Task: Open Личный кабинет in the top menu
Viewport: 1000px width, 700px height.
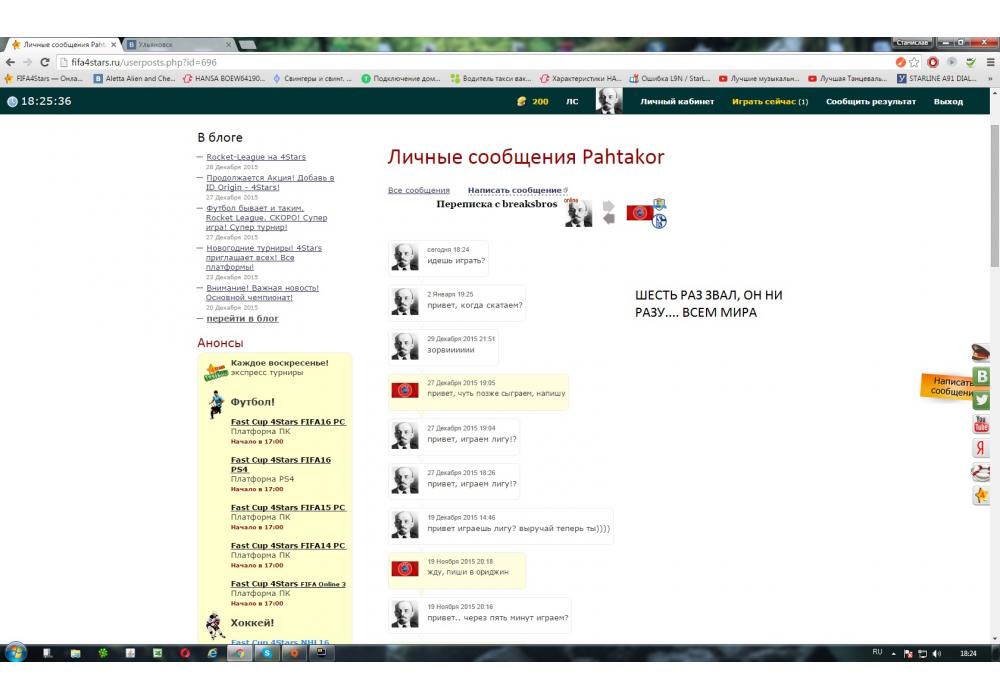Action: point(677,101)
